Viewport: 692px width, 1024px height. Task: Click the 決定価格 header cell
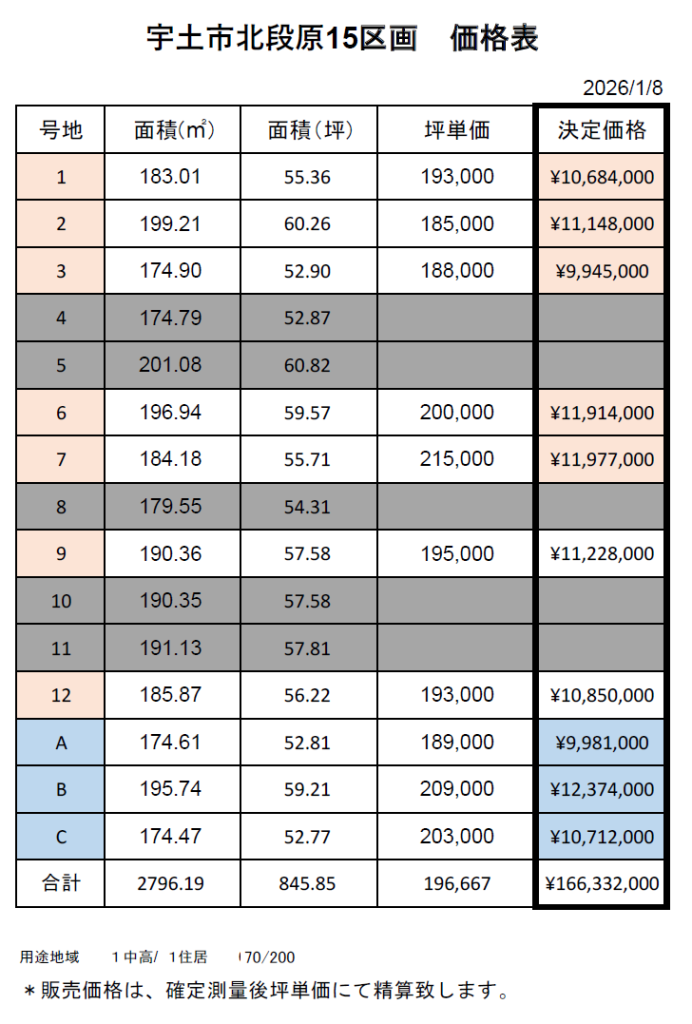coord(601,130)
